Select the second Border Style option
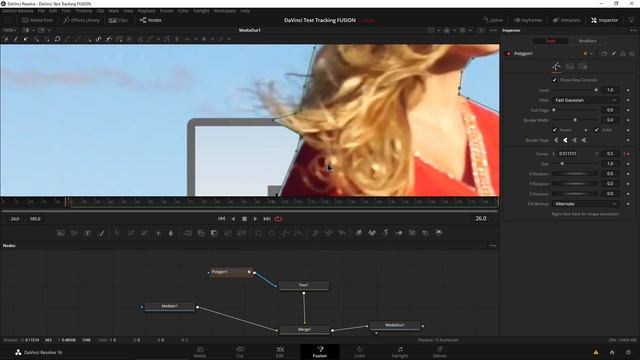This screenshot has width=640, height=360. [x=565, y=140]
